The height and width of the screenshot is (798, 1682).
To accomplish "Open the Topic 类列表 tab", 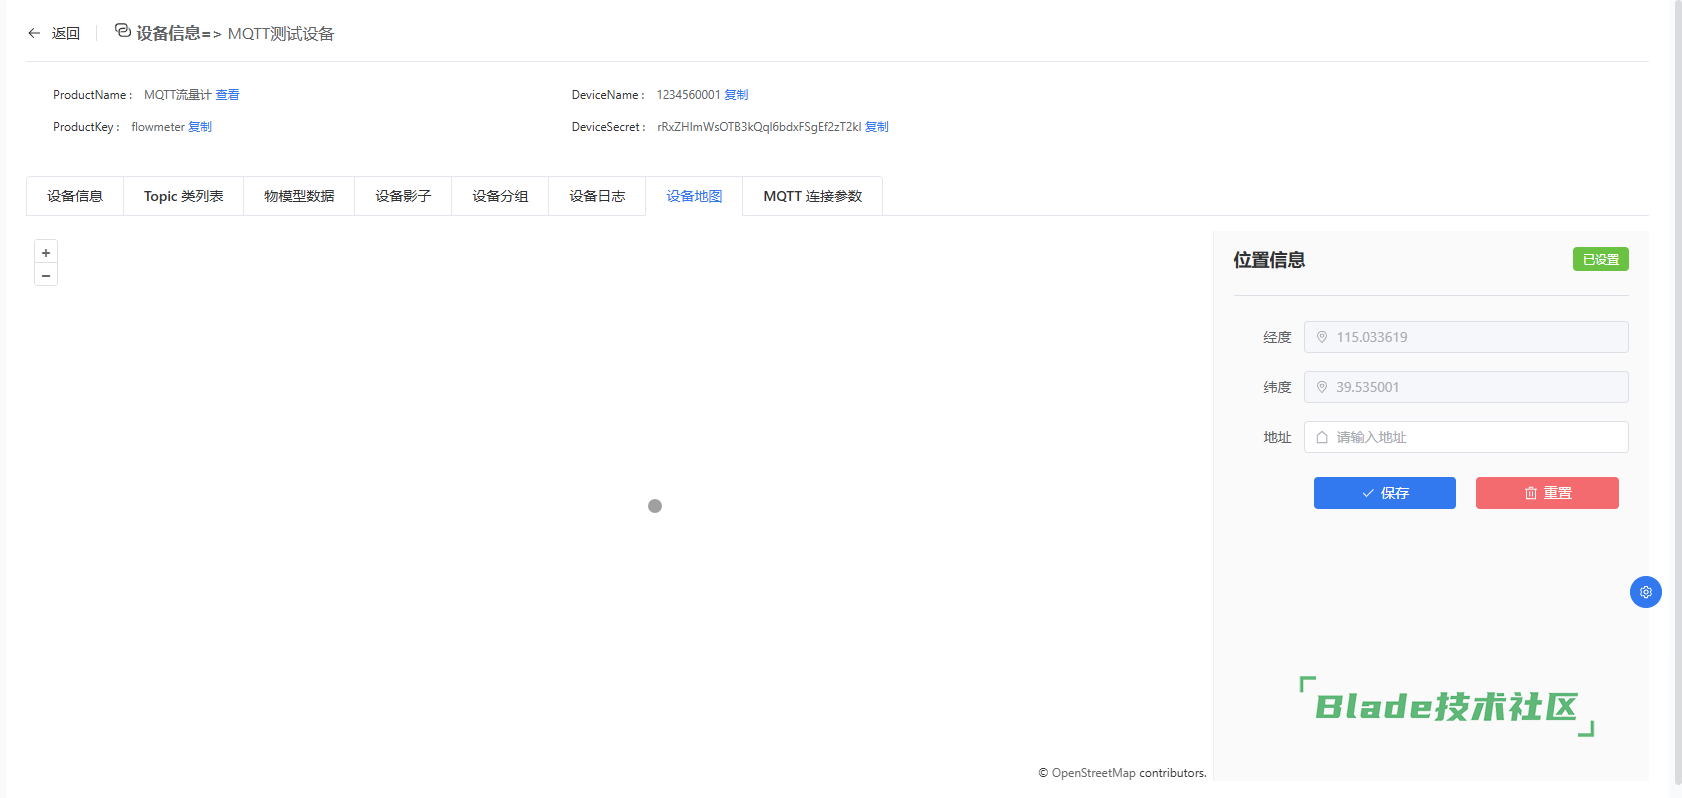I will click(183, 196).
